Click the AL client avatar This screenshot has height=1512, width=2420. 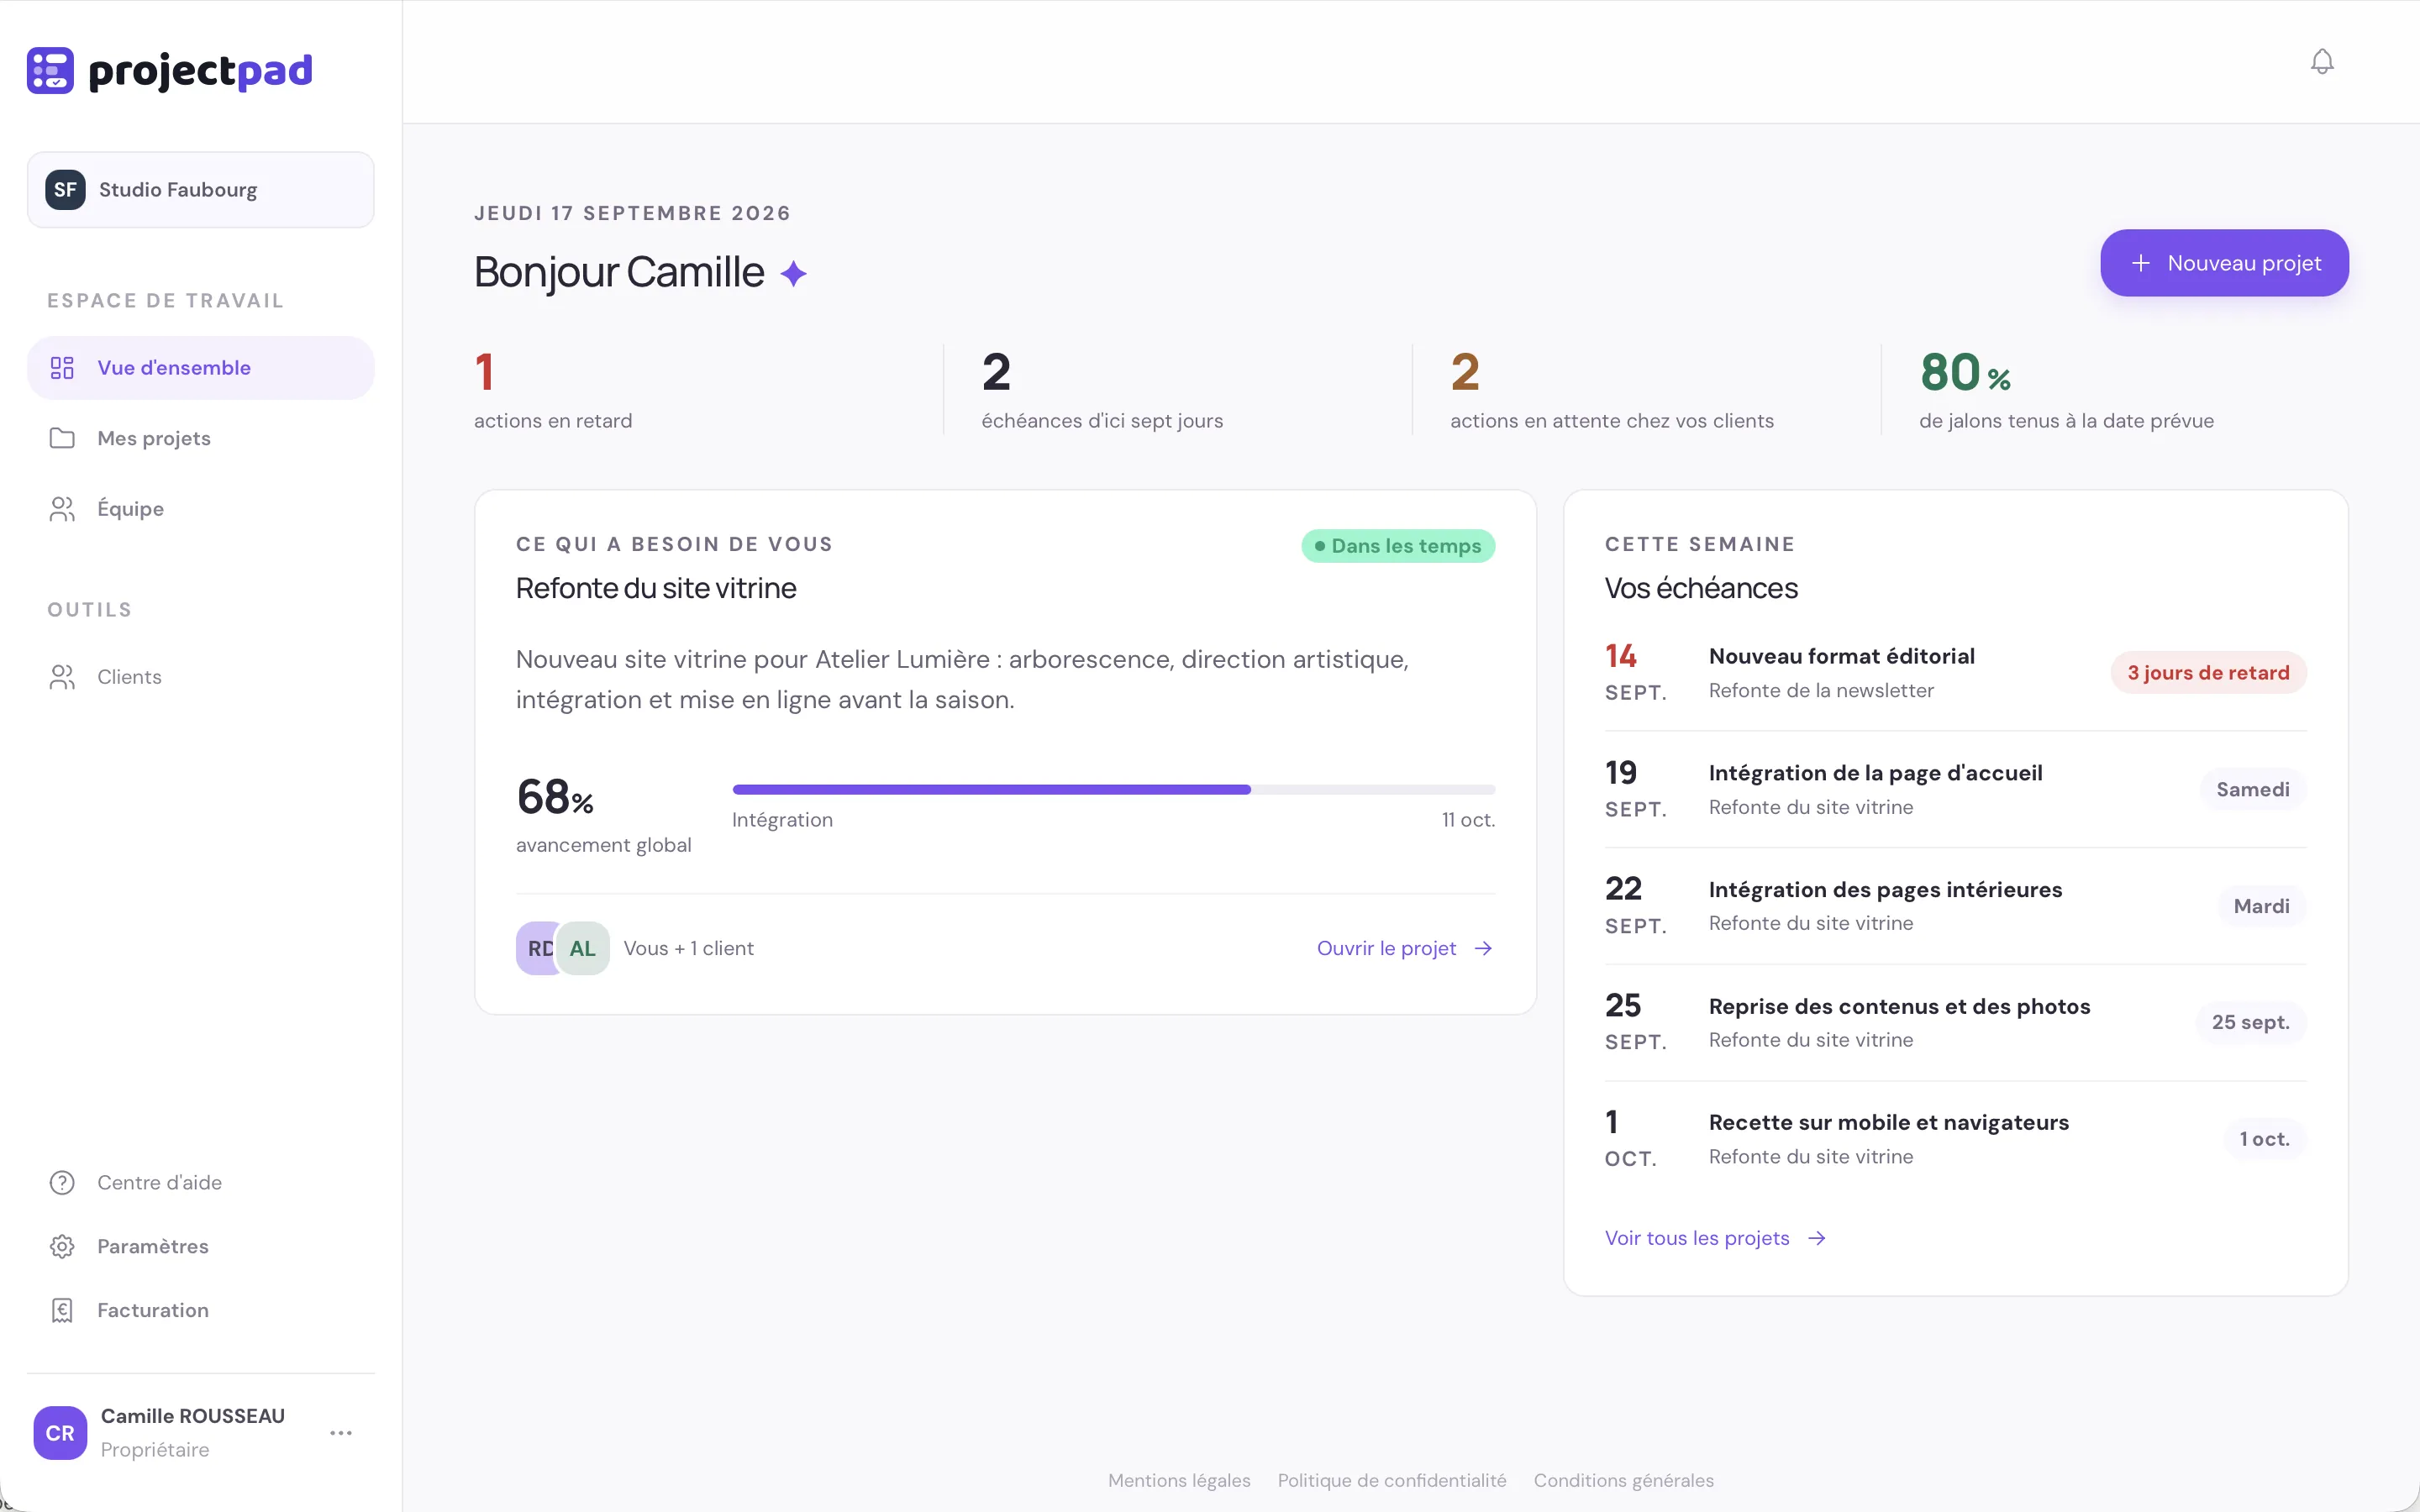[x=583, y=948]
